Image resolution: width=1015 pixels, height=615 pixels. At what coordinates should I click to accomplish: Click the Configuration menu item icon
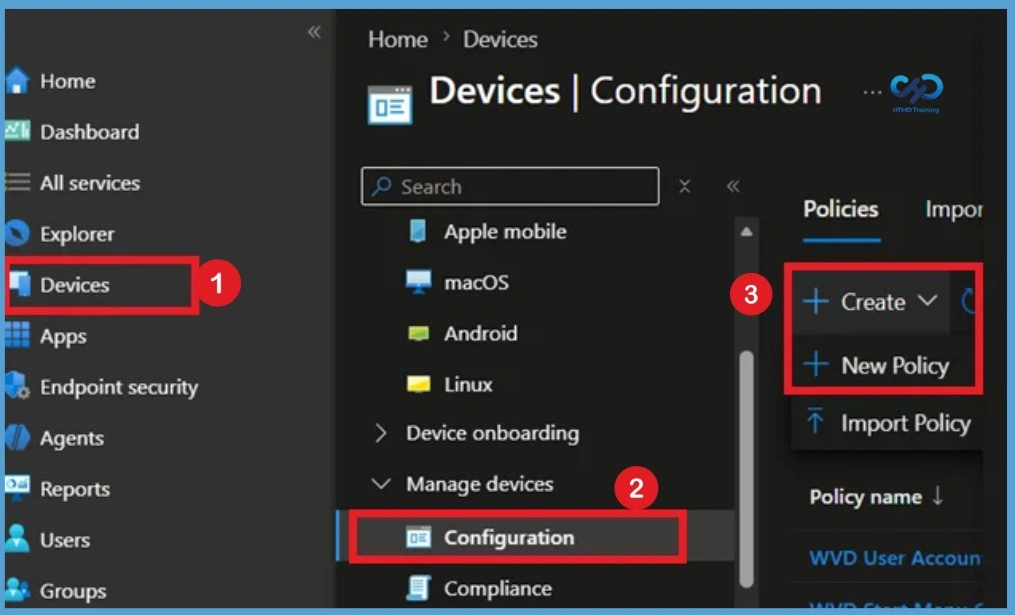(418, 537)
